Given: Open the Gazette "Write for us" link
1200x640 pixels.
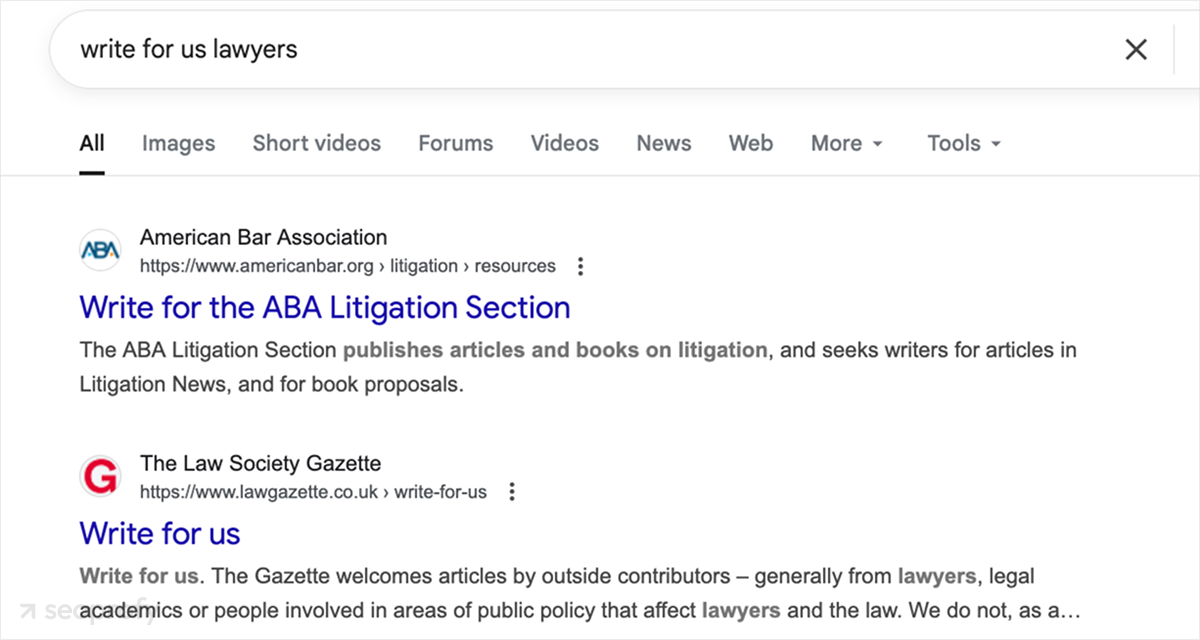Looking at the screenshot, I should click(160, 533).
